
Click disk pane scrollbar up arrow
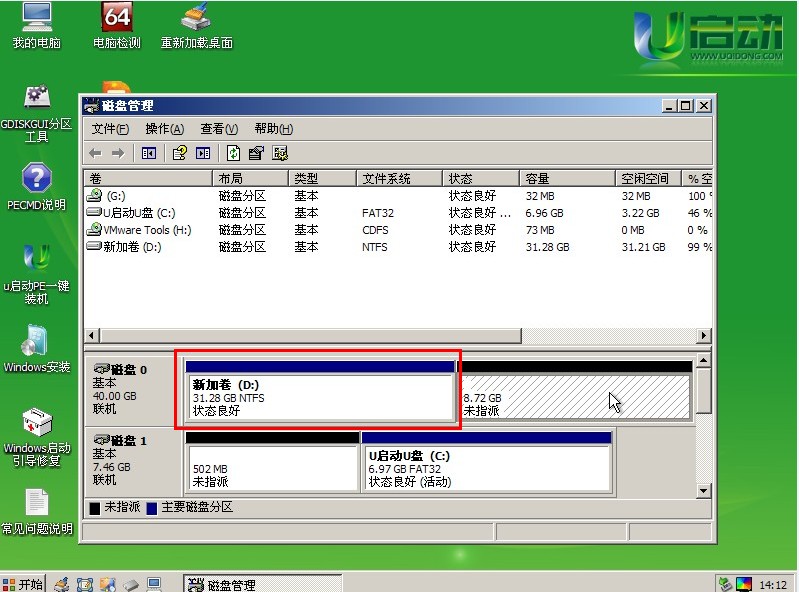704,360
